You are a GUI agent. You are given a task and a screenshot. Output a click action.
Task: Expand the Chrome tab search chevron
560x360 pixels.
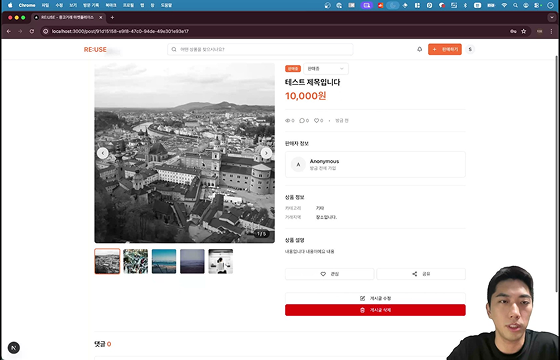point(552,18)
